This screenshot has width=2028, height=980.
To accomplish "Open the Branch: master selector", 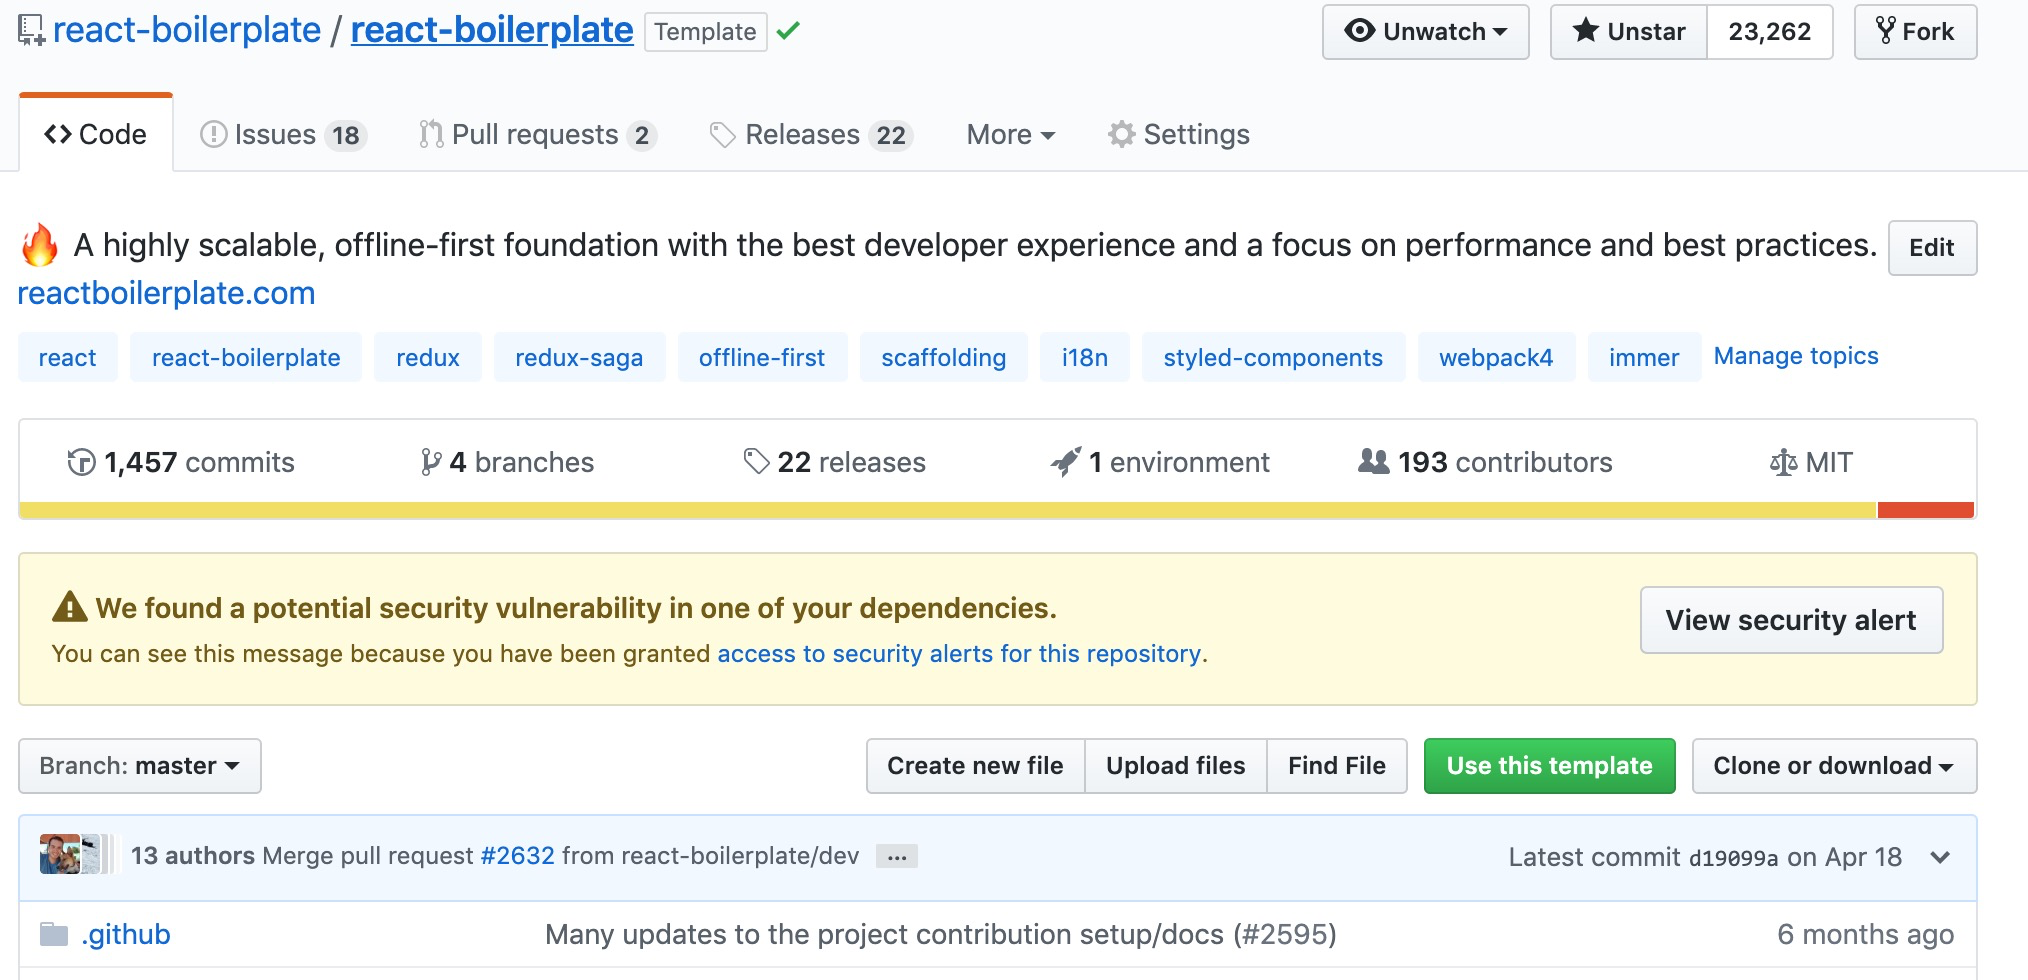I will coord(139,766).
